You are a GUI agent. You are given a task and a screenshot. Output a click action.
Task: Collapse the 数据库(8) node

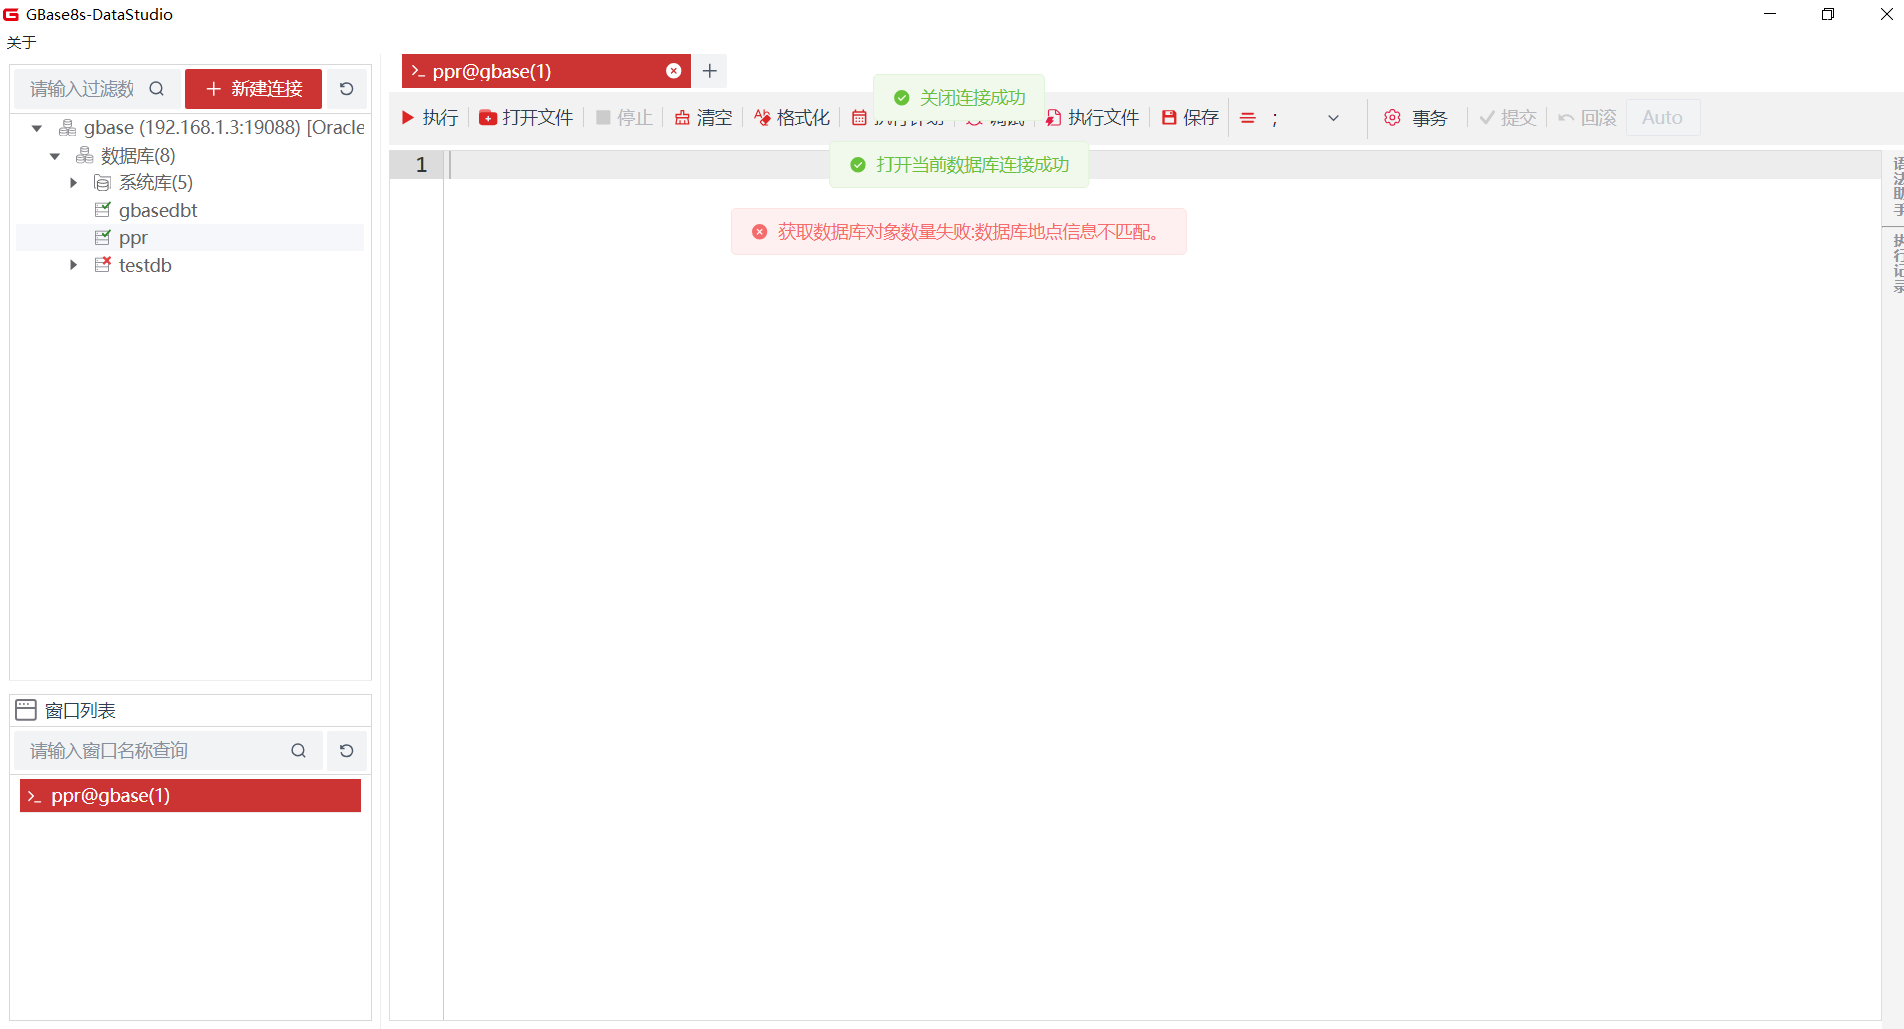(55, 156)
